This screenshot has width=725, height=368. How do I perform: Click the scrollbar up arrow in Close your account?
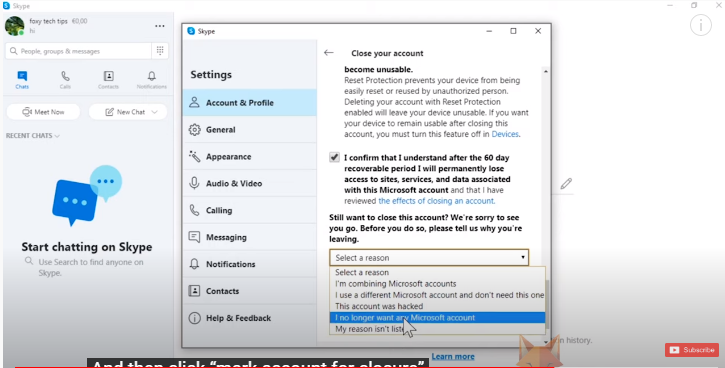546,71
